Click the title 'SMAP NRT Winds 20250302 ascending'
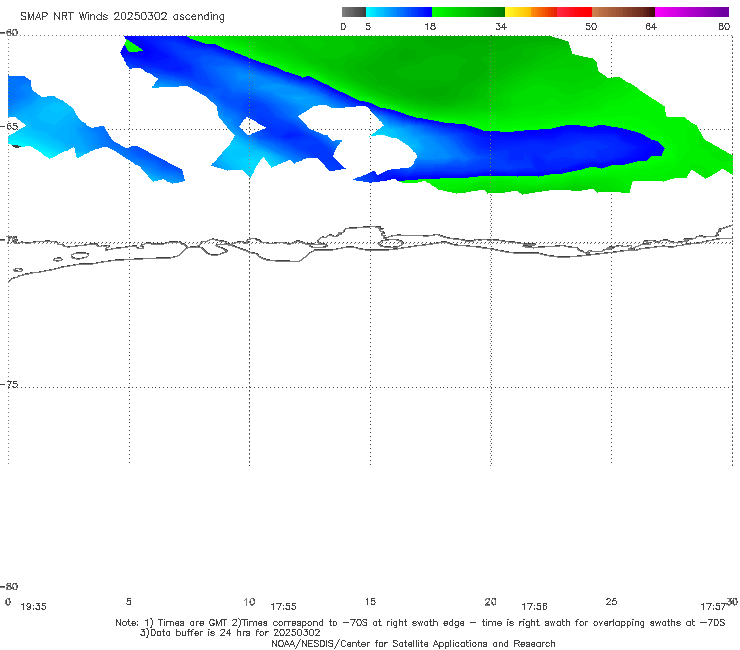This screenshot has height=650, width=740. 122,16
